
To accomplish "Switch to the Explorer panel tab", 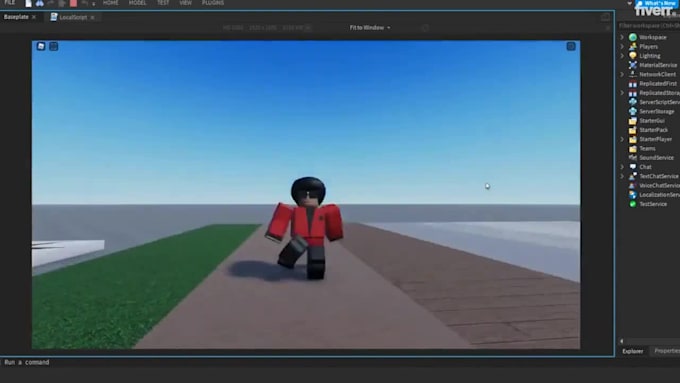I will (633, 351).
